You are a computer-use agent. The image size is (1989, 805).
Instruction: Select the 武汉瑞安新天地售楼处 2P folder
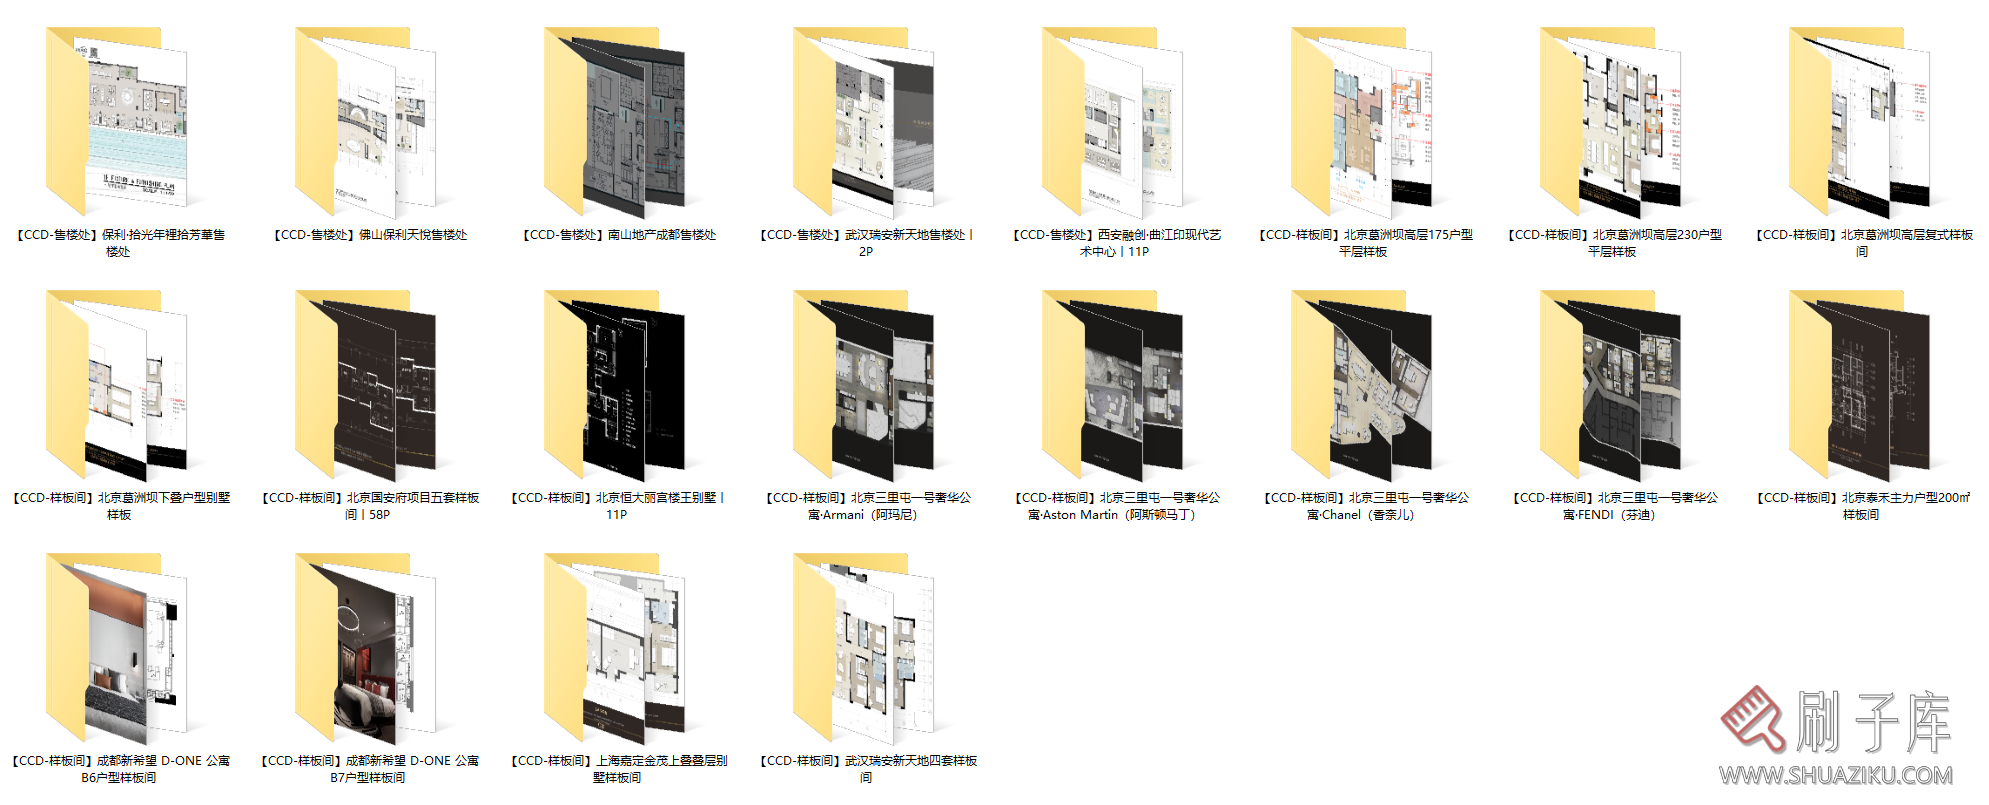(x=864, y=122)
